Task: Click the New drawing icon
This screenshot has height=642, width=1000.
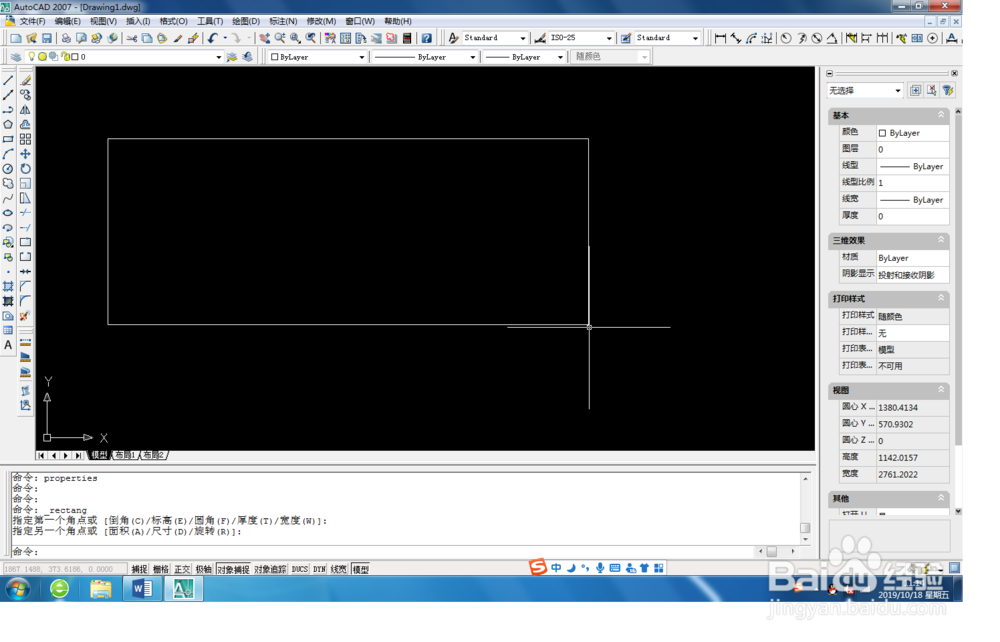Action: coord(16,38)
